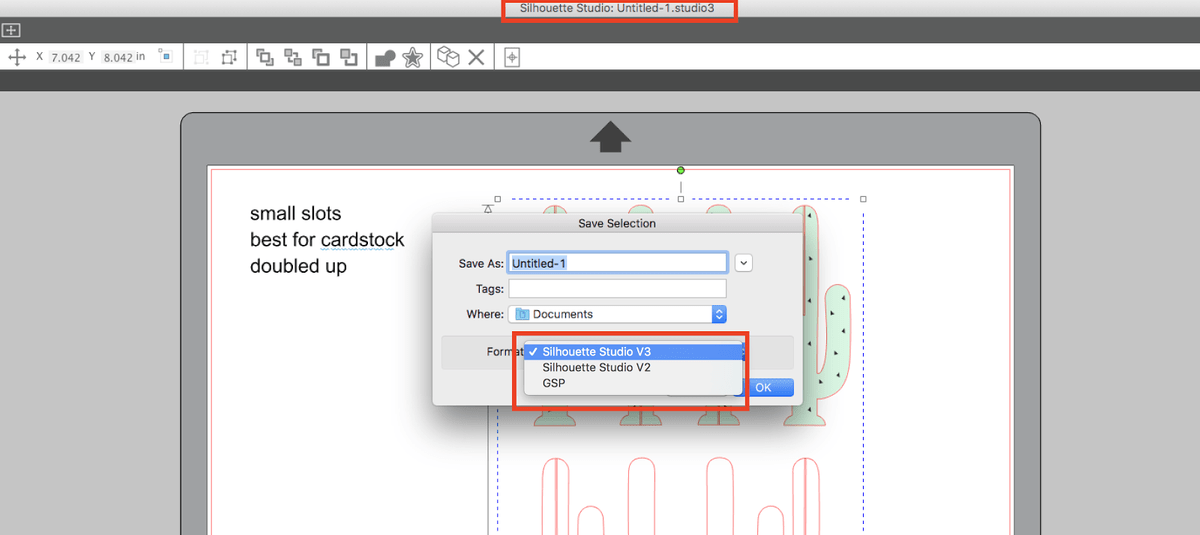Select the GSP format option

coord(633,383)
